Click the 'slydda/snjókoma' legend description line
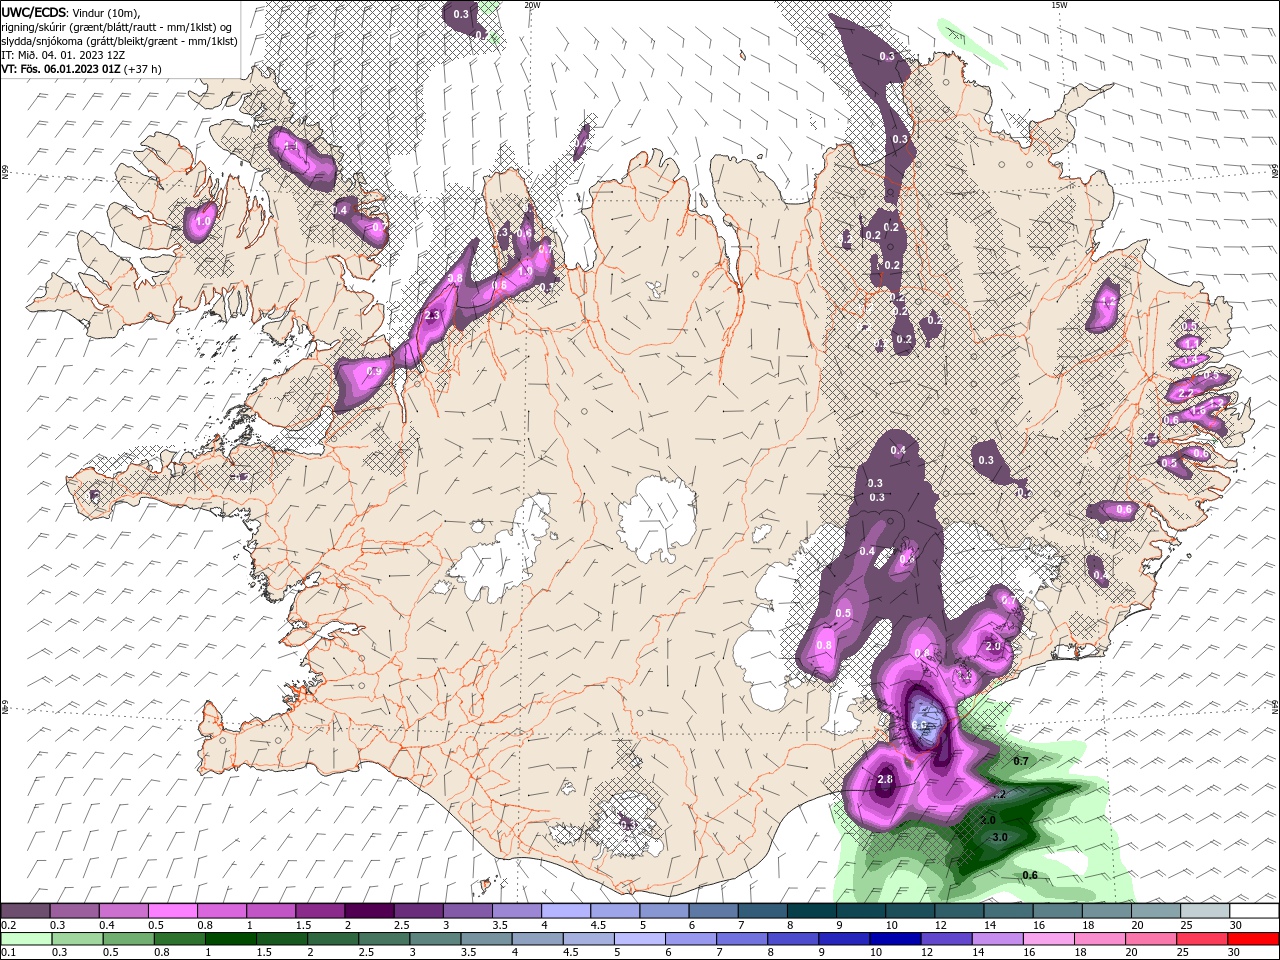 coord(119,41)
